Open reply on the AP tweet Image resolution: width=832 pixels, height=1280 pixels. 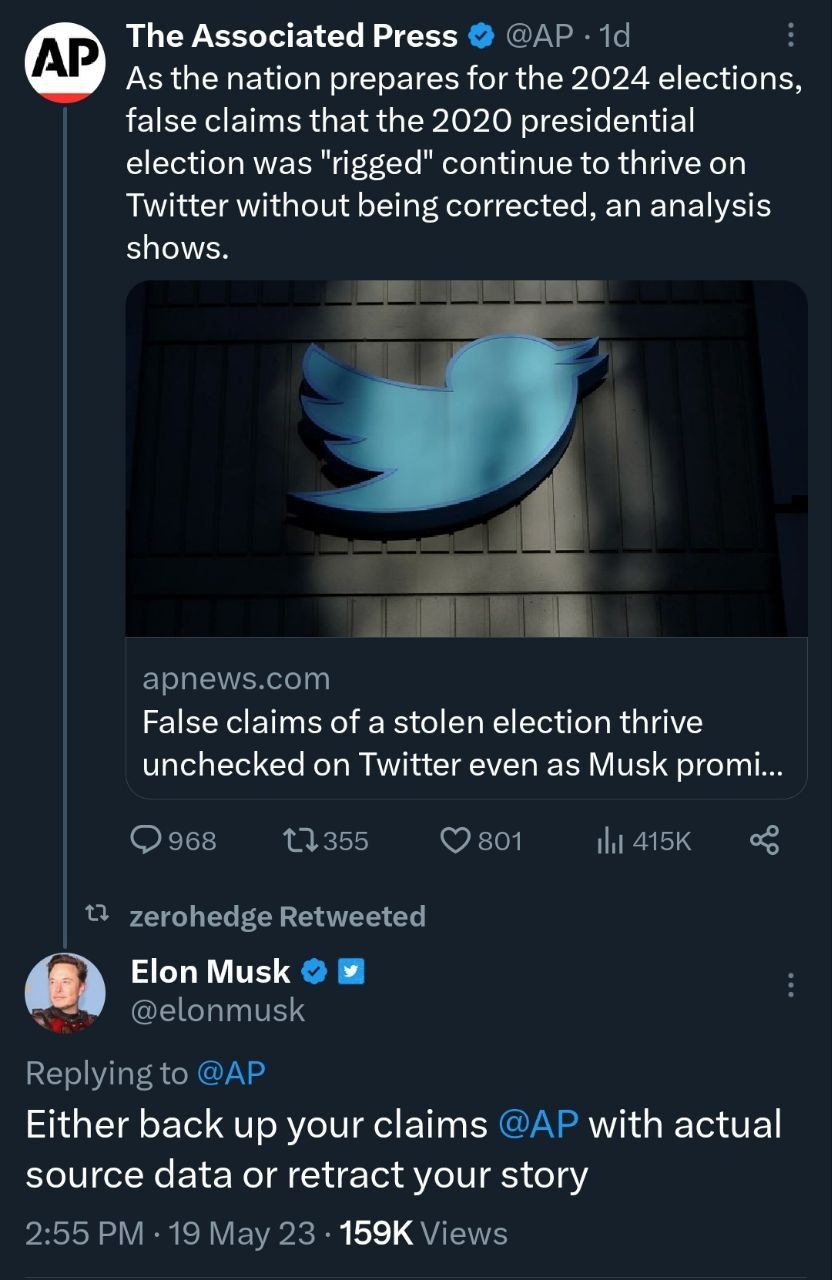pyautogui.click(x=150, y=841)
